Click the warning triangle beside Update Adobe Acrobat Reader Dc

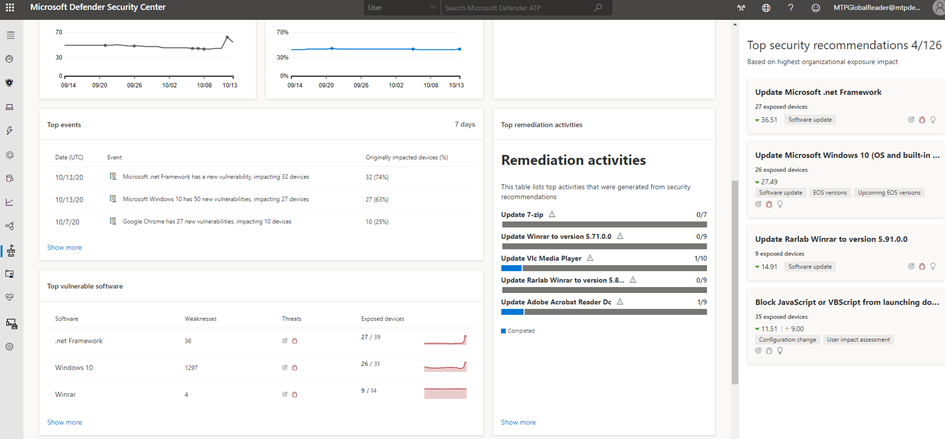[x=620, y=302]
